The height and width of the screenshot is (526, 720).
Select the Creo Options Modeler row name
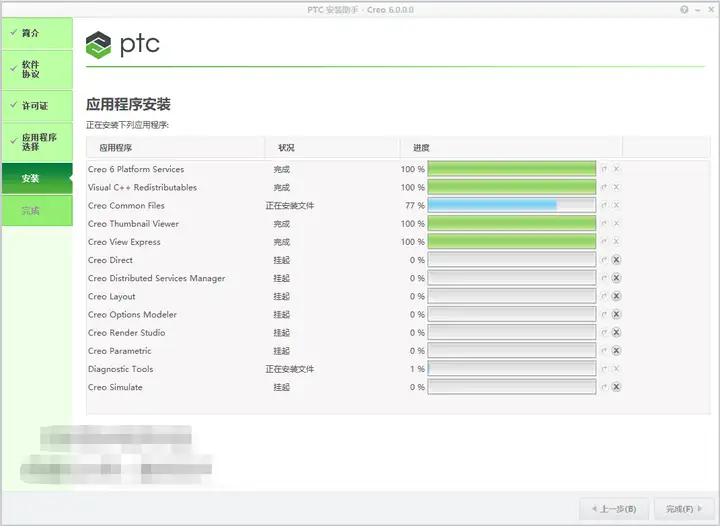pos(132,314)
